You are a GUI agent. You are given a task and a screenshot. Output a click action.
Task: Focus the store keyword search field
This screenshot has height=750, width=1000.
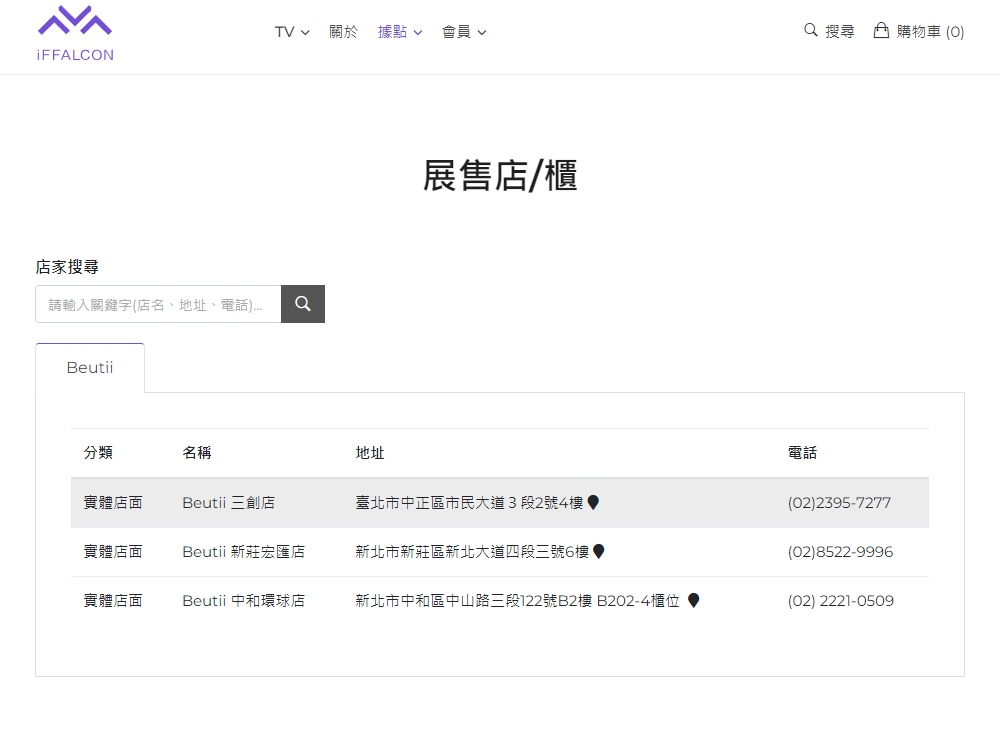(x=158, y=304)
